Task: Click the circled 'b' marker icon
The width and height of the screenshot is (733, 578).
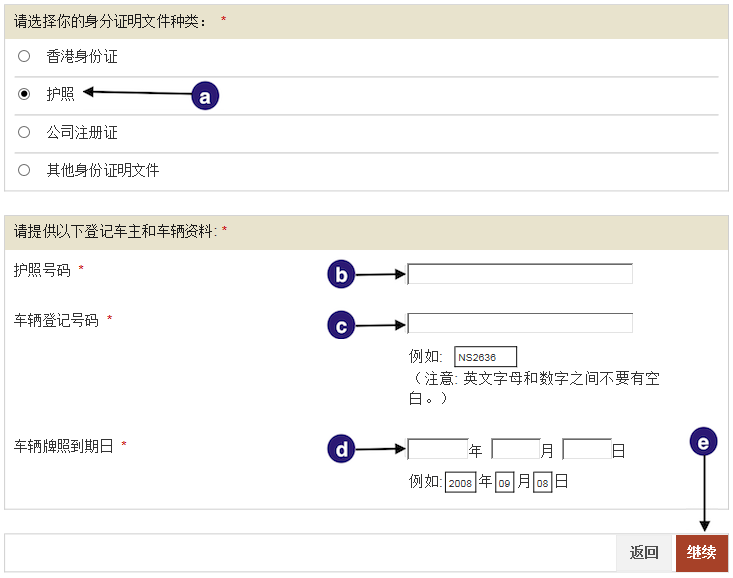Action: pyautogui.click(x=341, y=275)
